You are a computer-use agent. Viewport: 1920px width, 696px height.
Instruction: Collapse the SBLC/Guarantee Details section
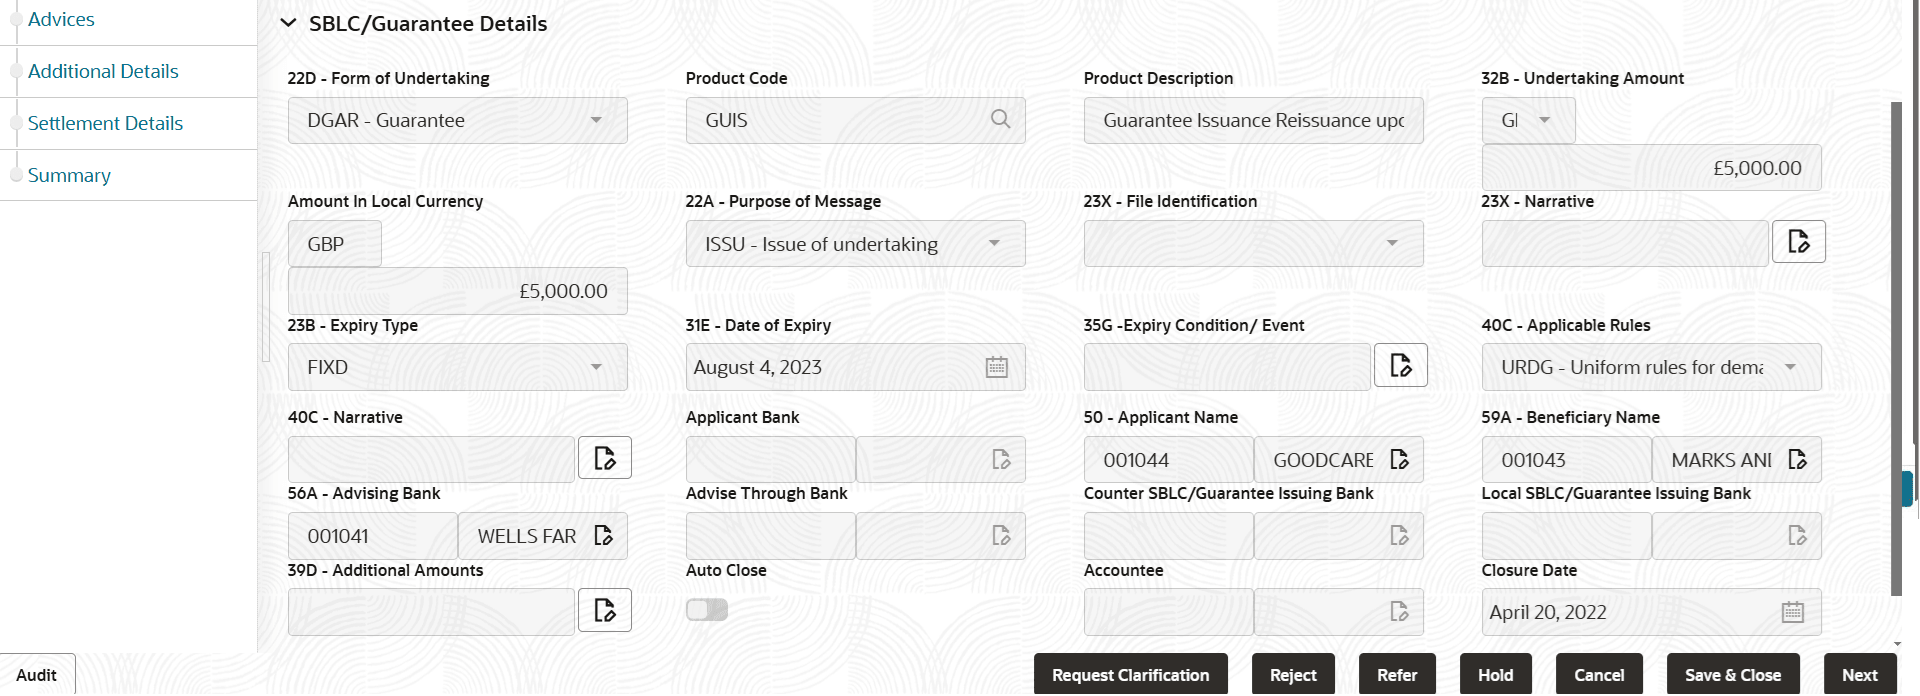click(x=289, y=24)
